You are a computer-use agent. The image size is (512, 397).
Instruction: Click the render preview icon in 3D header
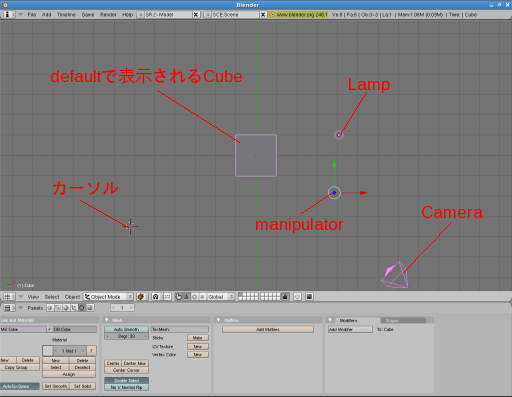(297, 297)
